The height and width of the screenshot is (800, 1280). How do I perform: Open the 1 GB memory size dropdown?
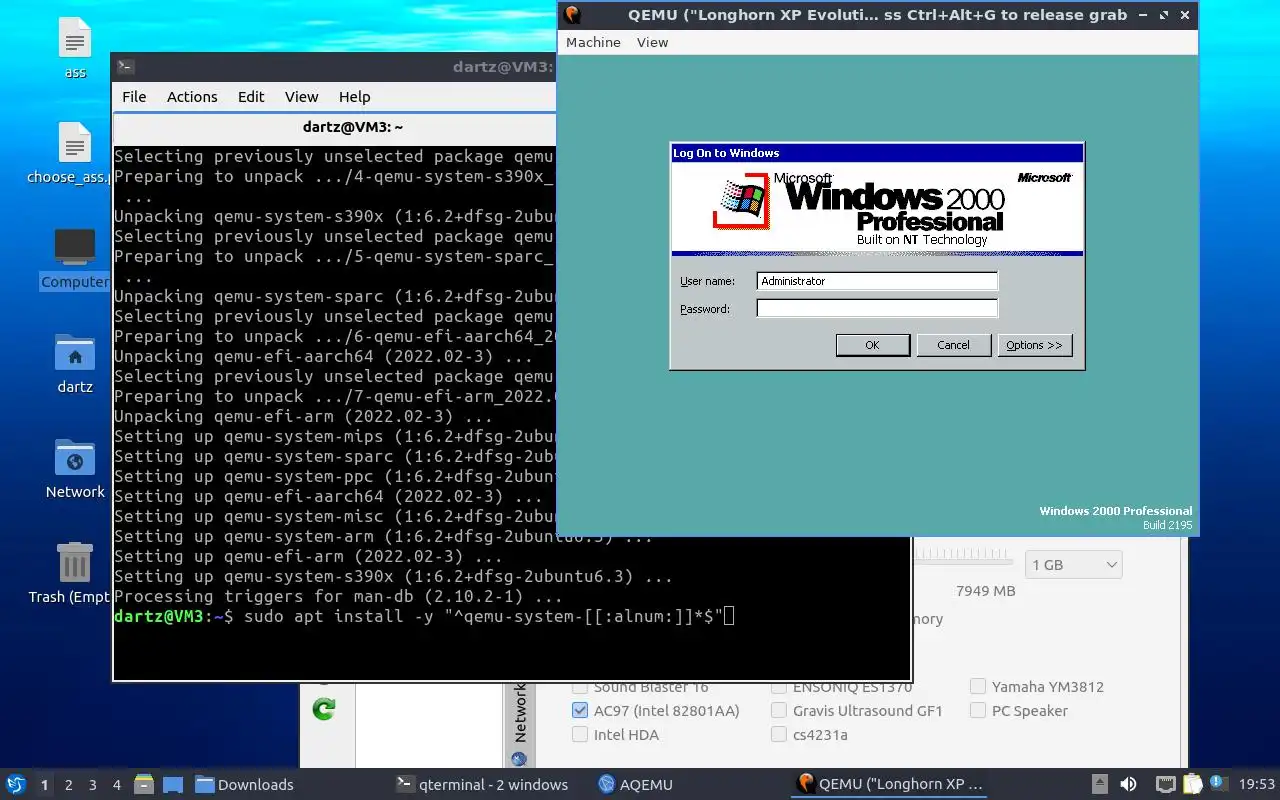(1073, 565)
